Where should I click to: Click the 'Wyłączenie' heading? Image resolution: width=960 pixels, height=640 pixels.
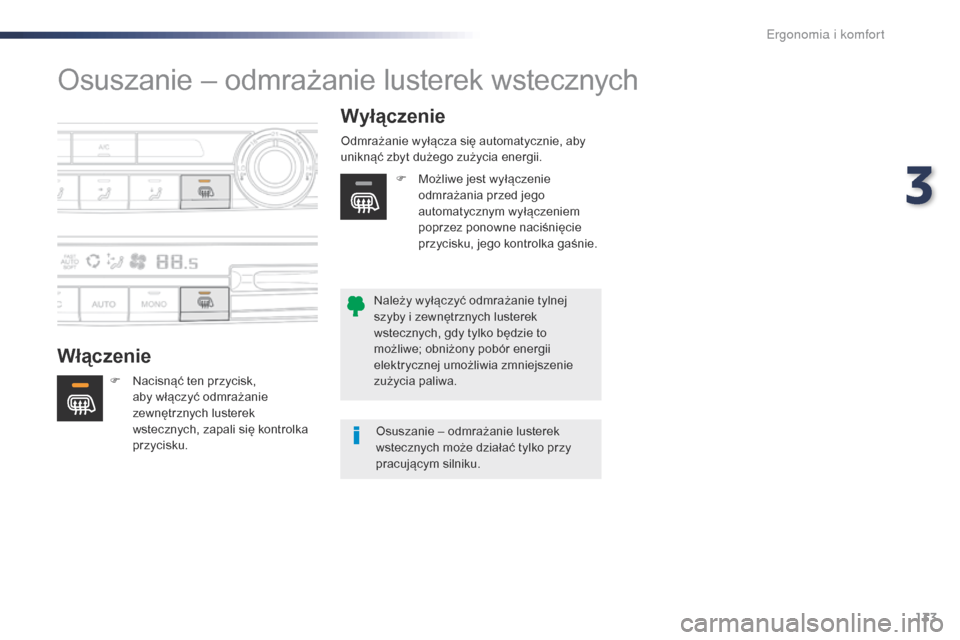pos(393,116)
